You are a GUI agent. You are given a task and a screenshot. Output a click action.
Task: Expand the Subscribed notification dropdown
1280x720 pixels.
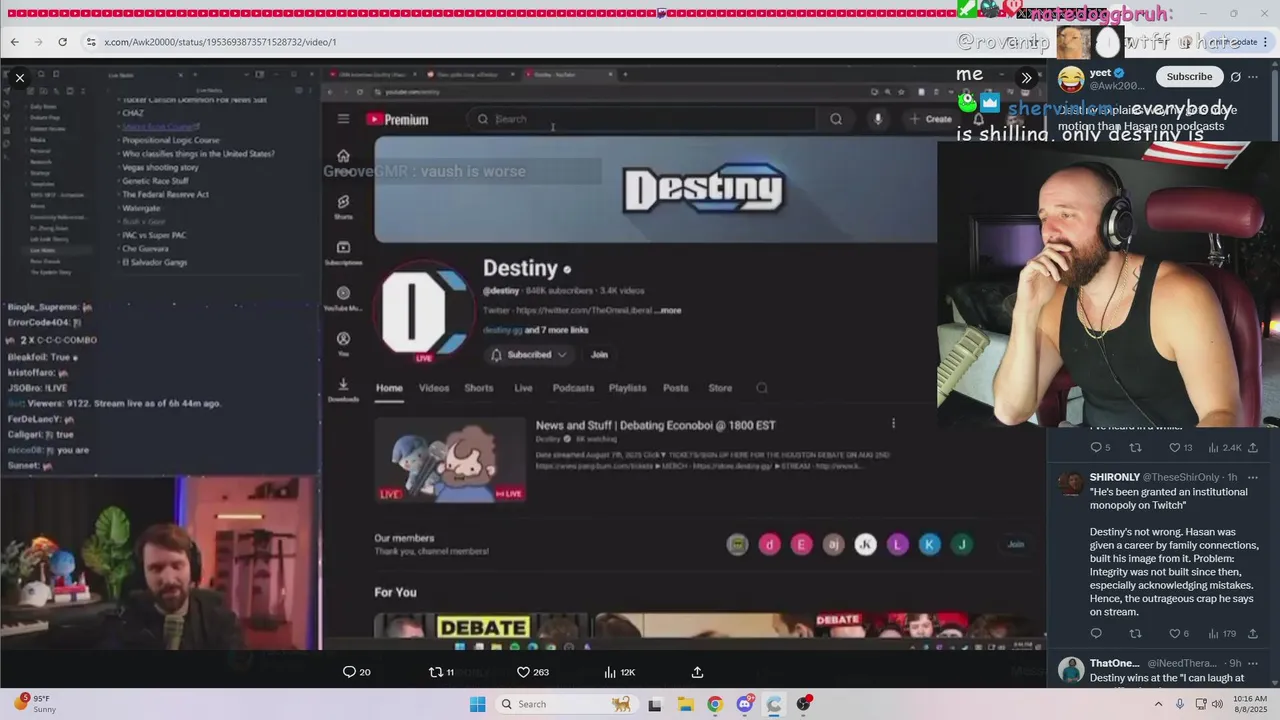coord(529,354)
